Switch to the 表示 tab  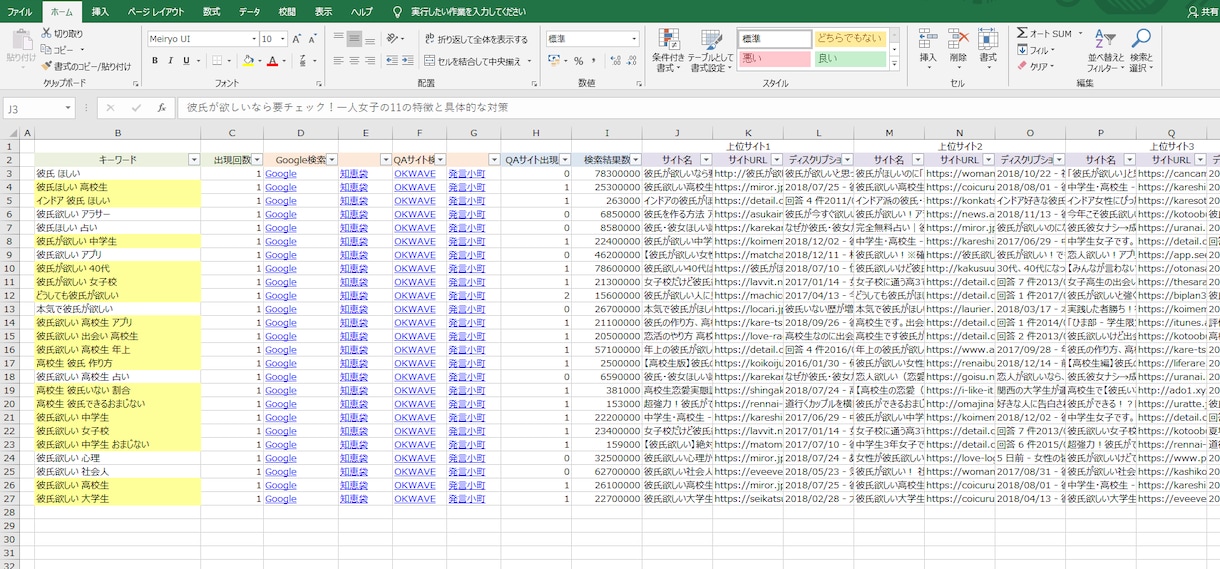pos(323,11)
